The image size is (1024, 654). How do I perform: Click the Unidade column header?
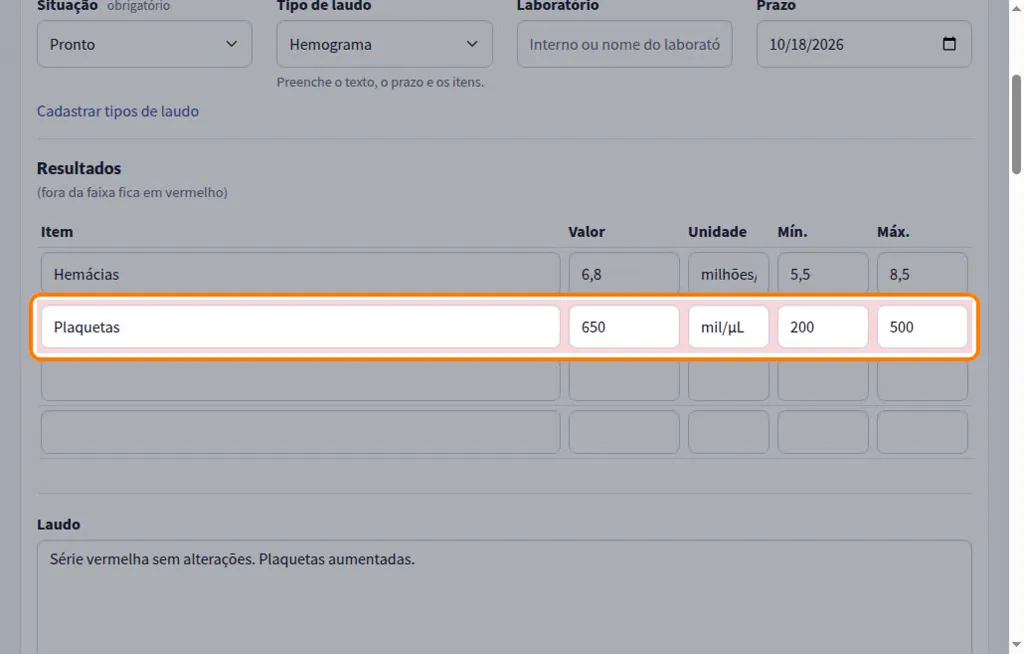point(717,232)
